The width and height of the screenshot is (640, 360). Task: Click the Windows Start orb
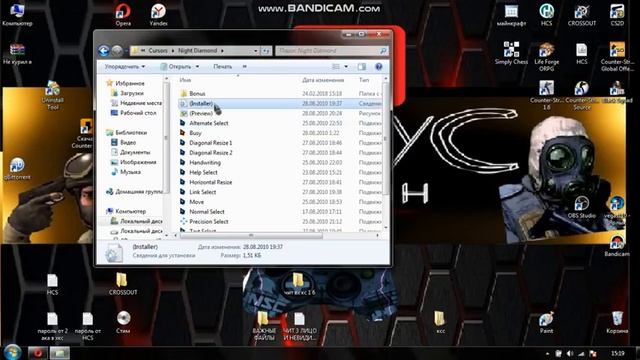(x=13, y=352)
